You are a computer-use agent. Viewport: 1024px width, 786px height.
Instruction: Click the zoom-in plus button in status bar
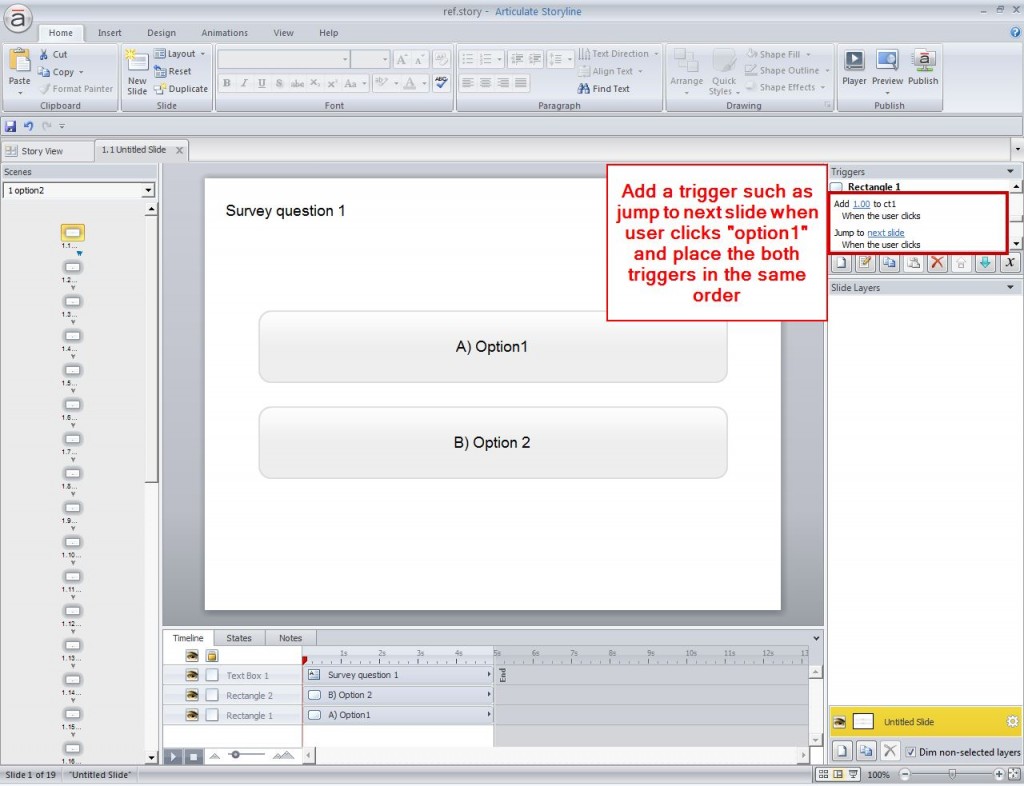(998, 774)
